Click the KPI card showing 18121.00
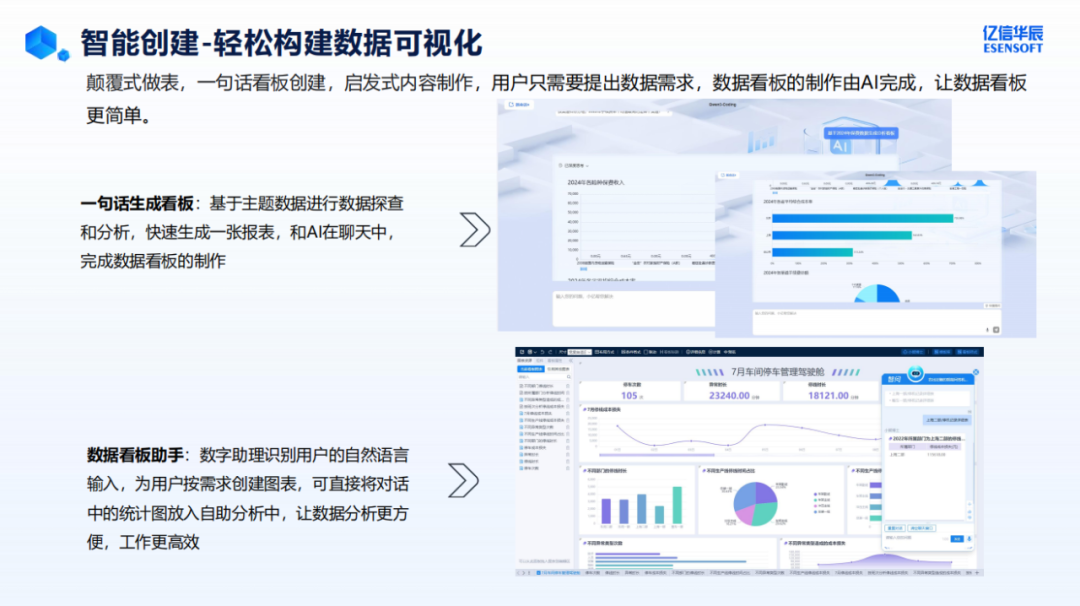 (x=831, y=390)
